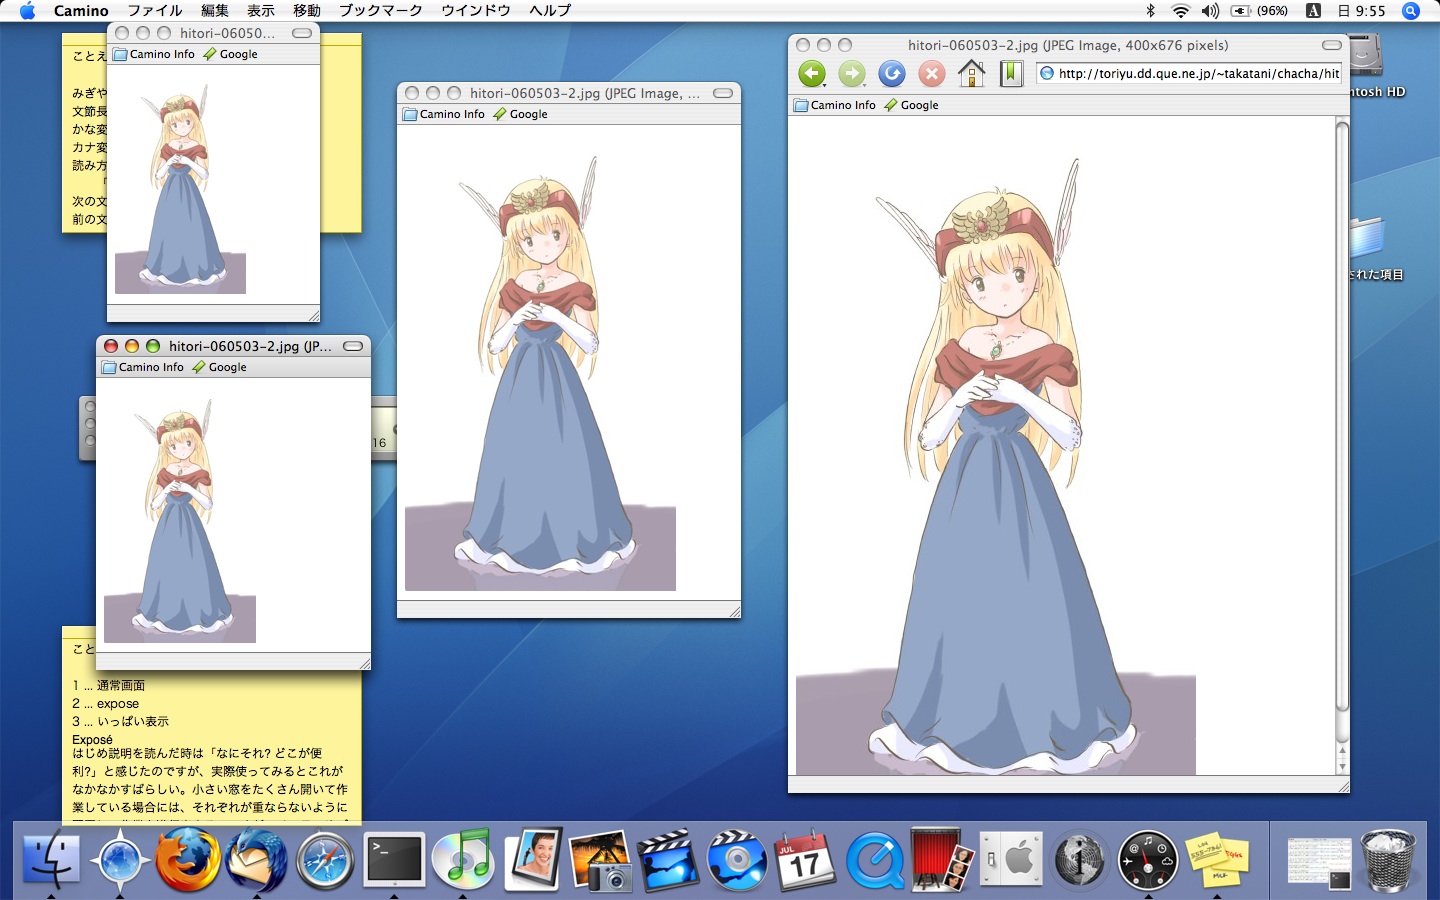Image resolution: width=1440 pixels, height=900 pixels.
Task: Click the scroll up arrow in the largest window
Action: (1342, 750)
